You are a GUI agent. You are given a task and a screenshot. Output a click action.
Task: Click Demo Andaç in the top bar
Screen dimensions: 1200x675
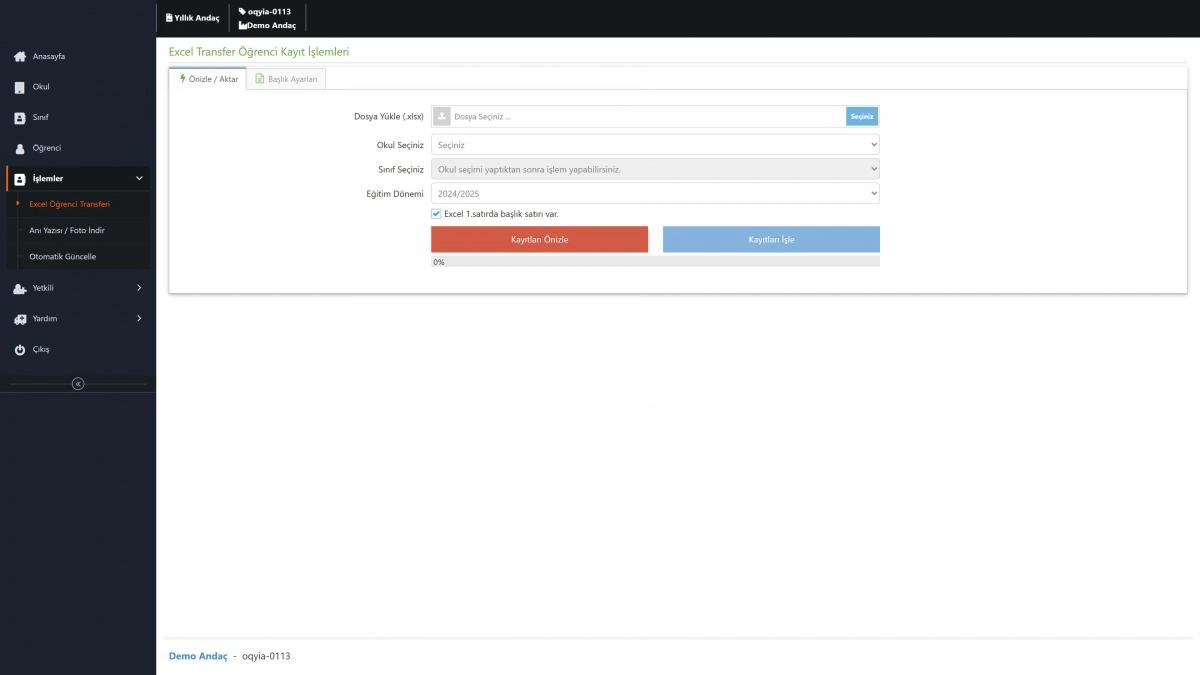point(272,25)
